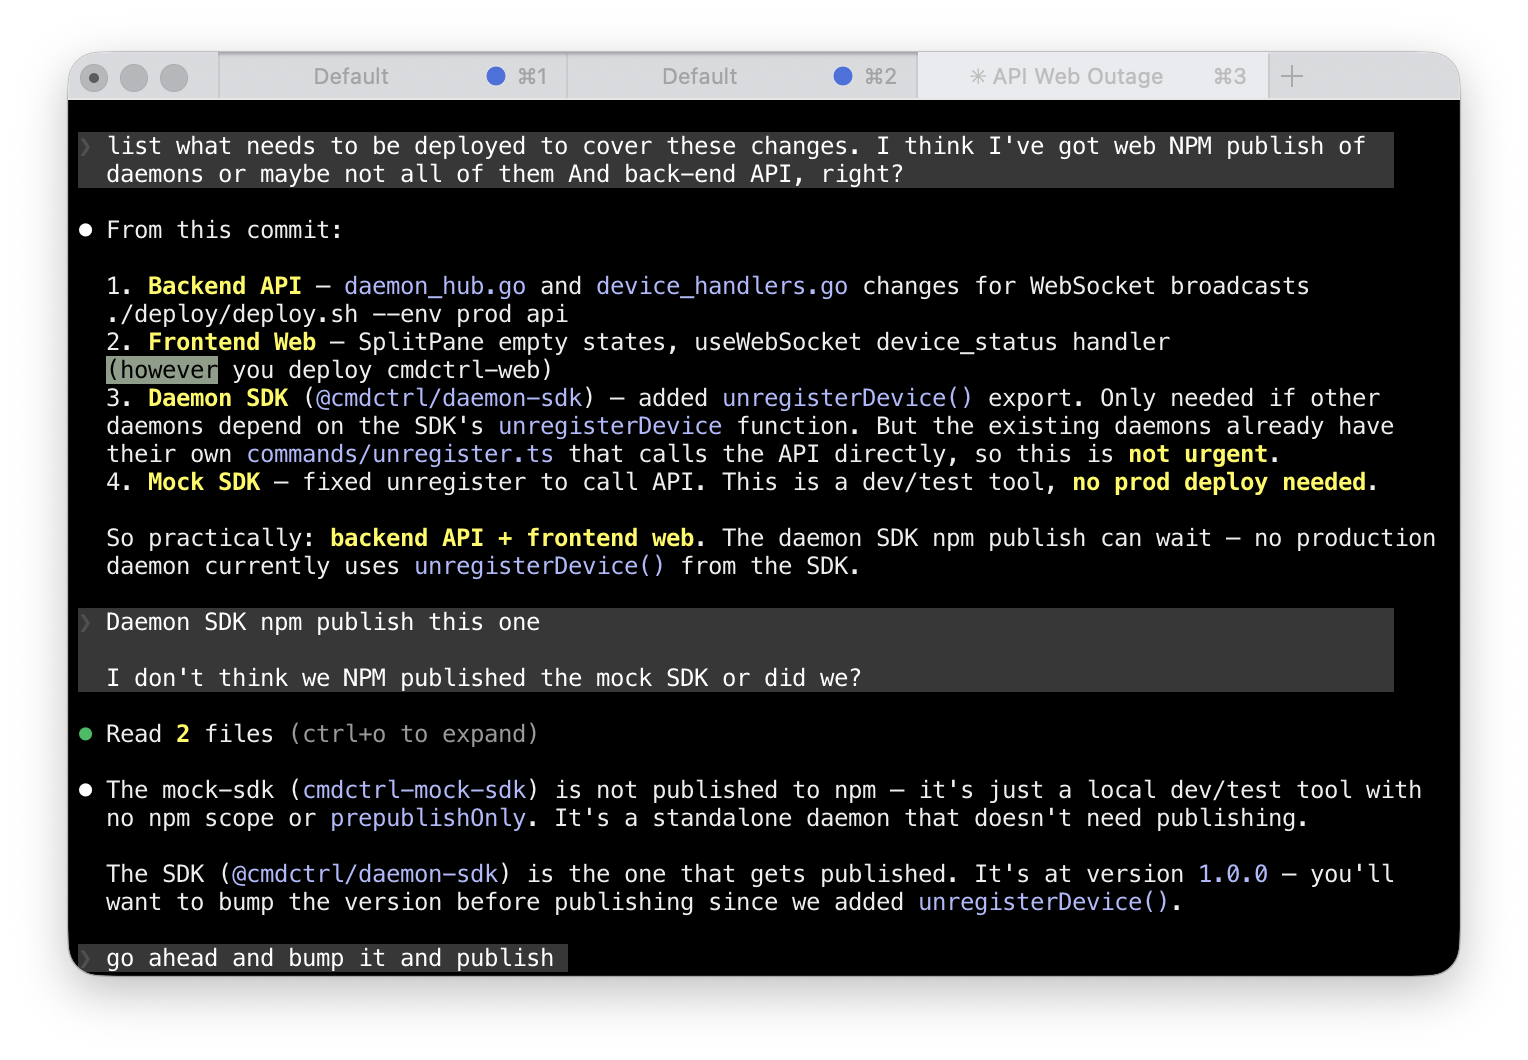
Task: Click the chevron on the "Daemon SDK npm publish" prompt
Action: tap(85, 621)
